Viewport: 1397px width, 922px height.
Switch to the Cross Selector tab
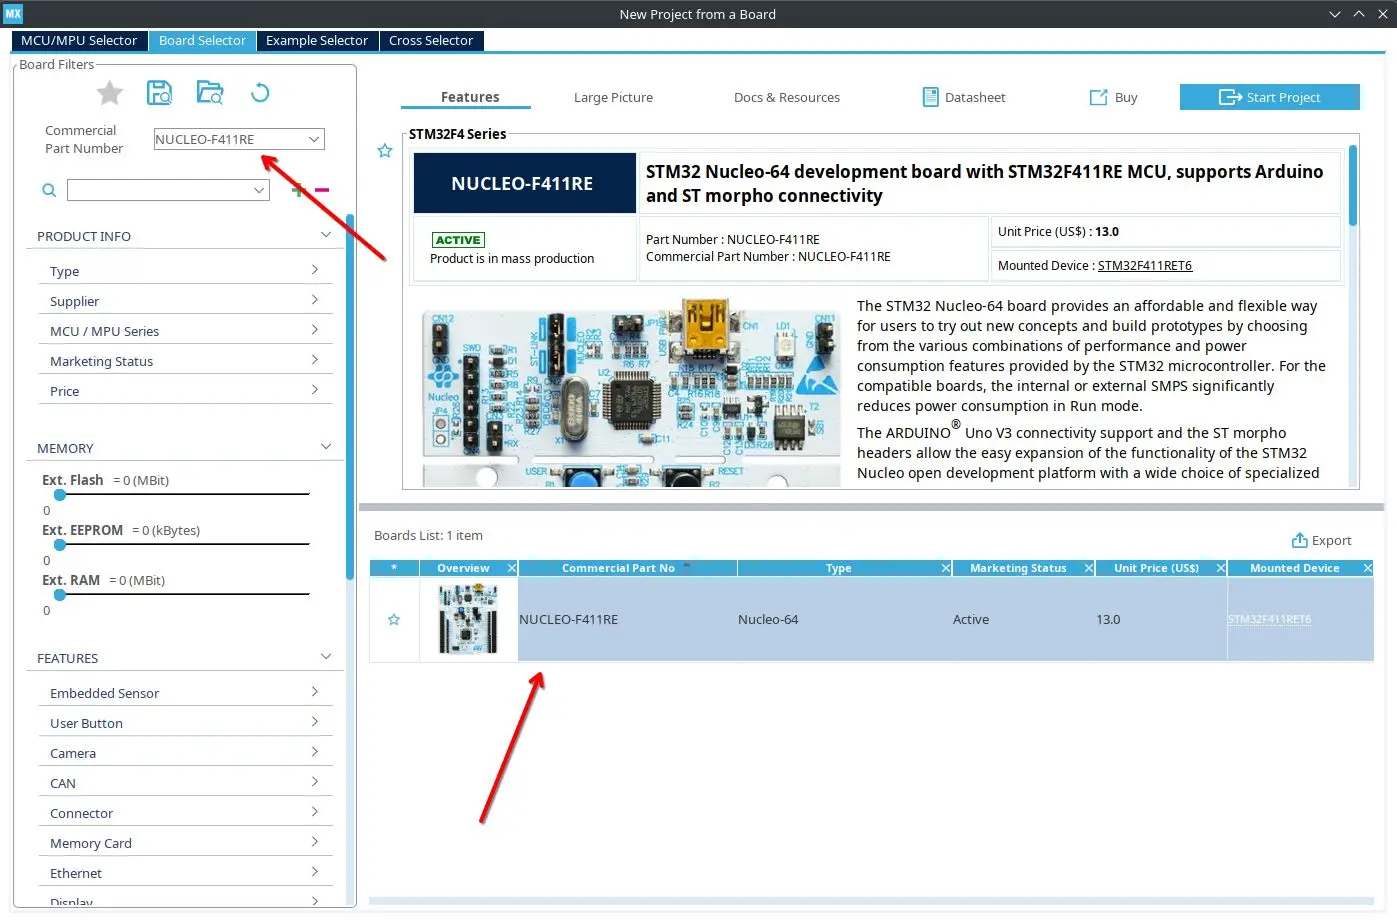431,40
